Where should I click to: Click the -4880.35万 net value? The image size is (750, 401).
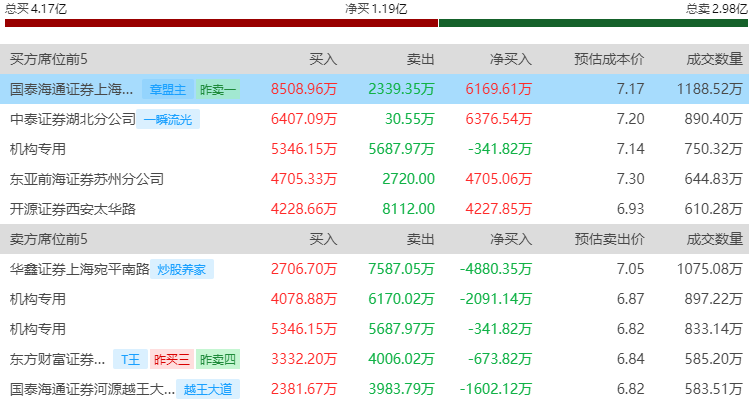point(496,269)
